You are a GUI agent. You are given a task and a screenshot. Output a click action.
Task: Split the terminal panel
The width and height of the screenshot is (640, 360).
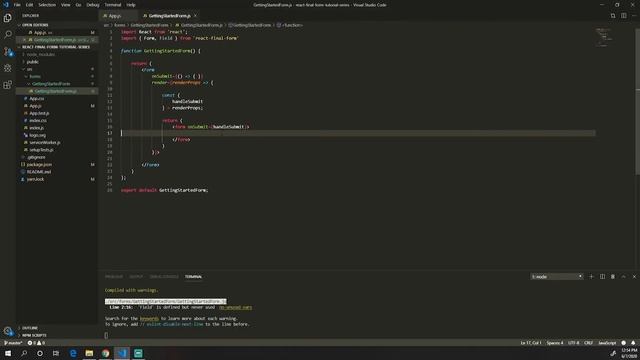click(x=602, y=277)
